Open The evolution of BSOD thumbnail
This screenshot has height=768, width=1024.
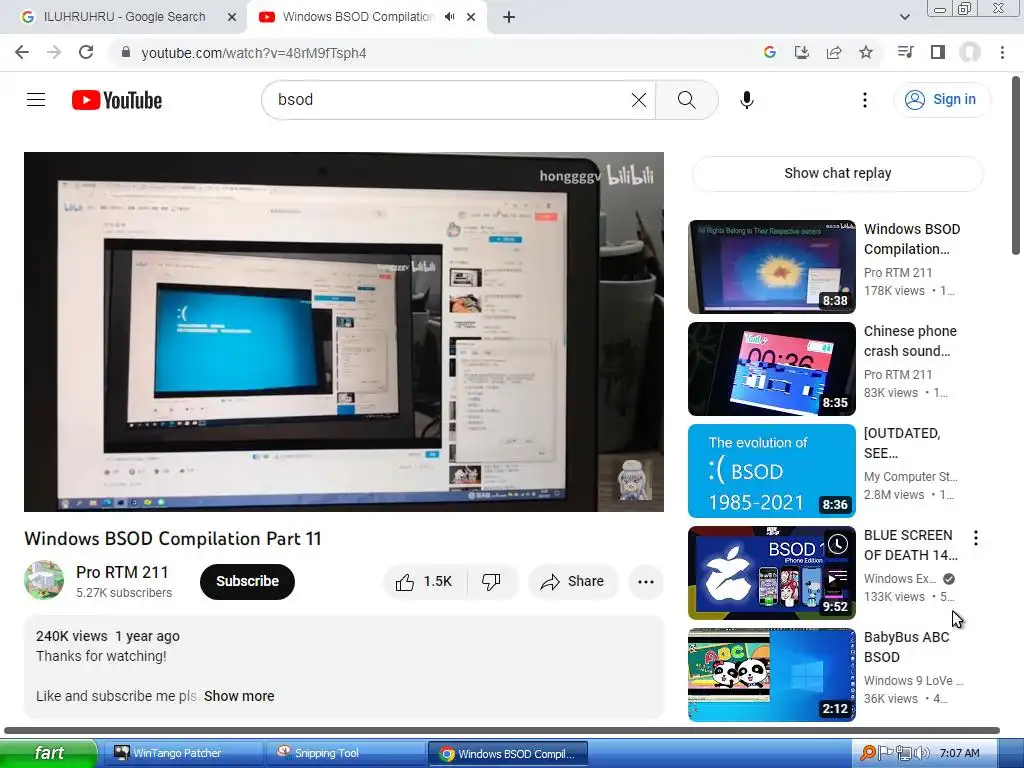[x=771, y=471]
